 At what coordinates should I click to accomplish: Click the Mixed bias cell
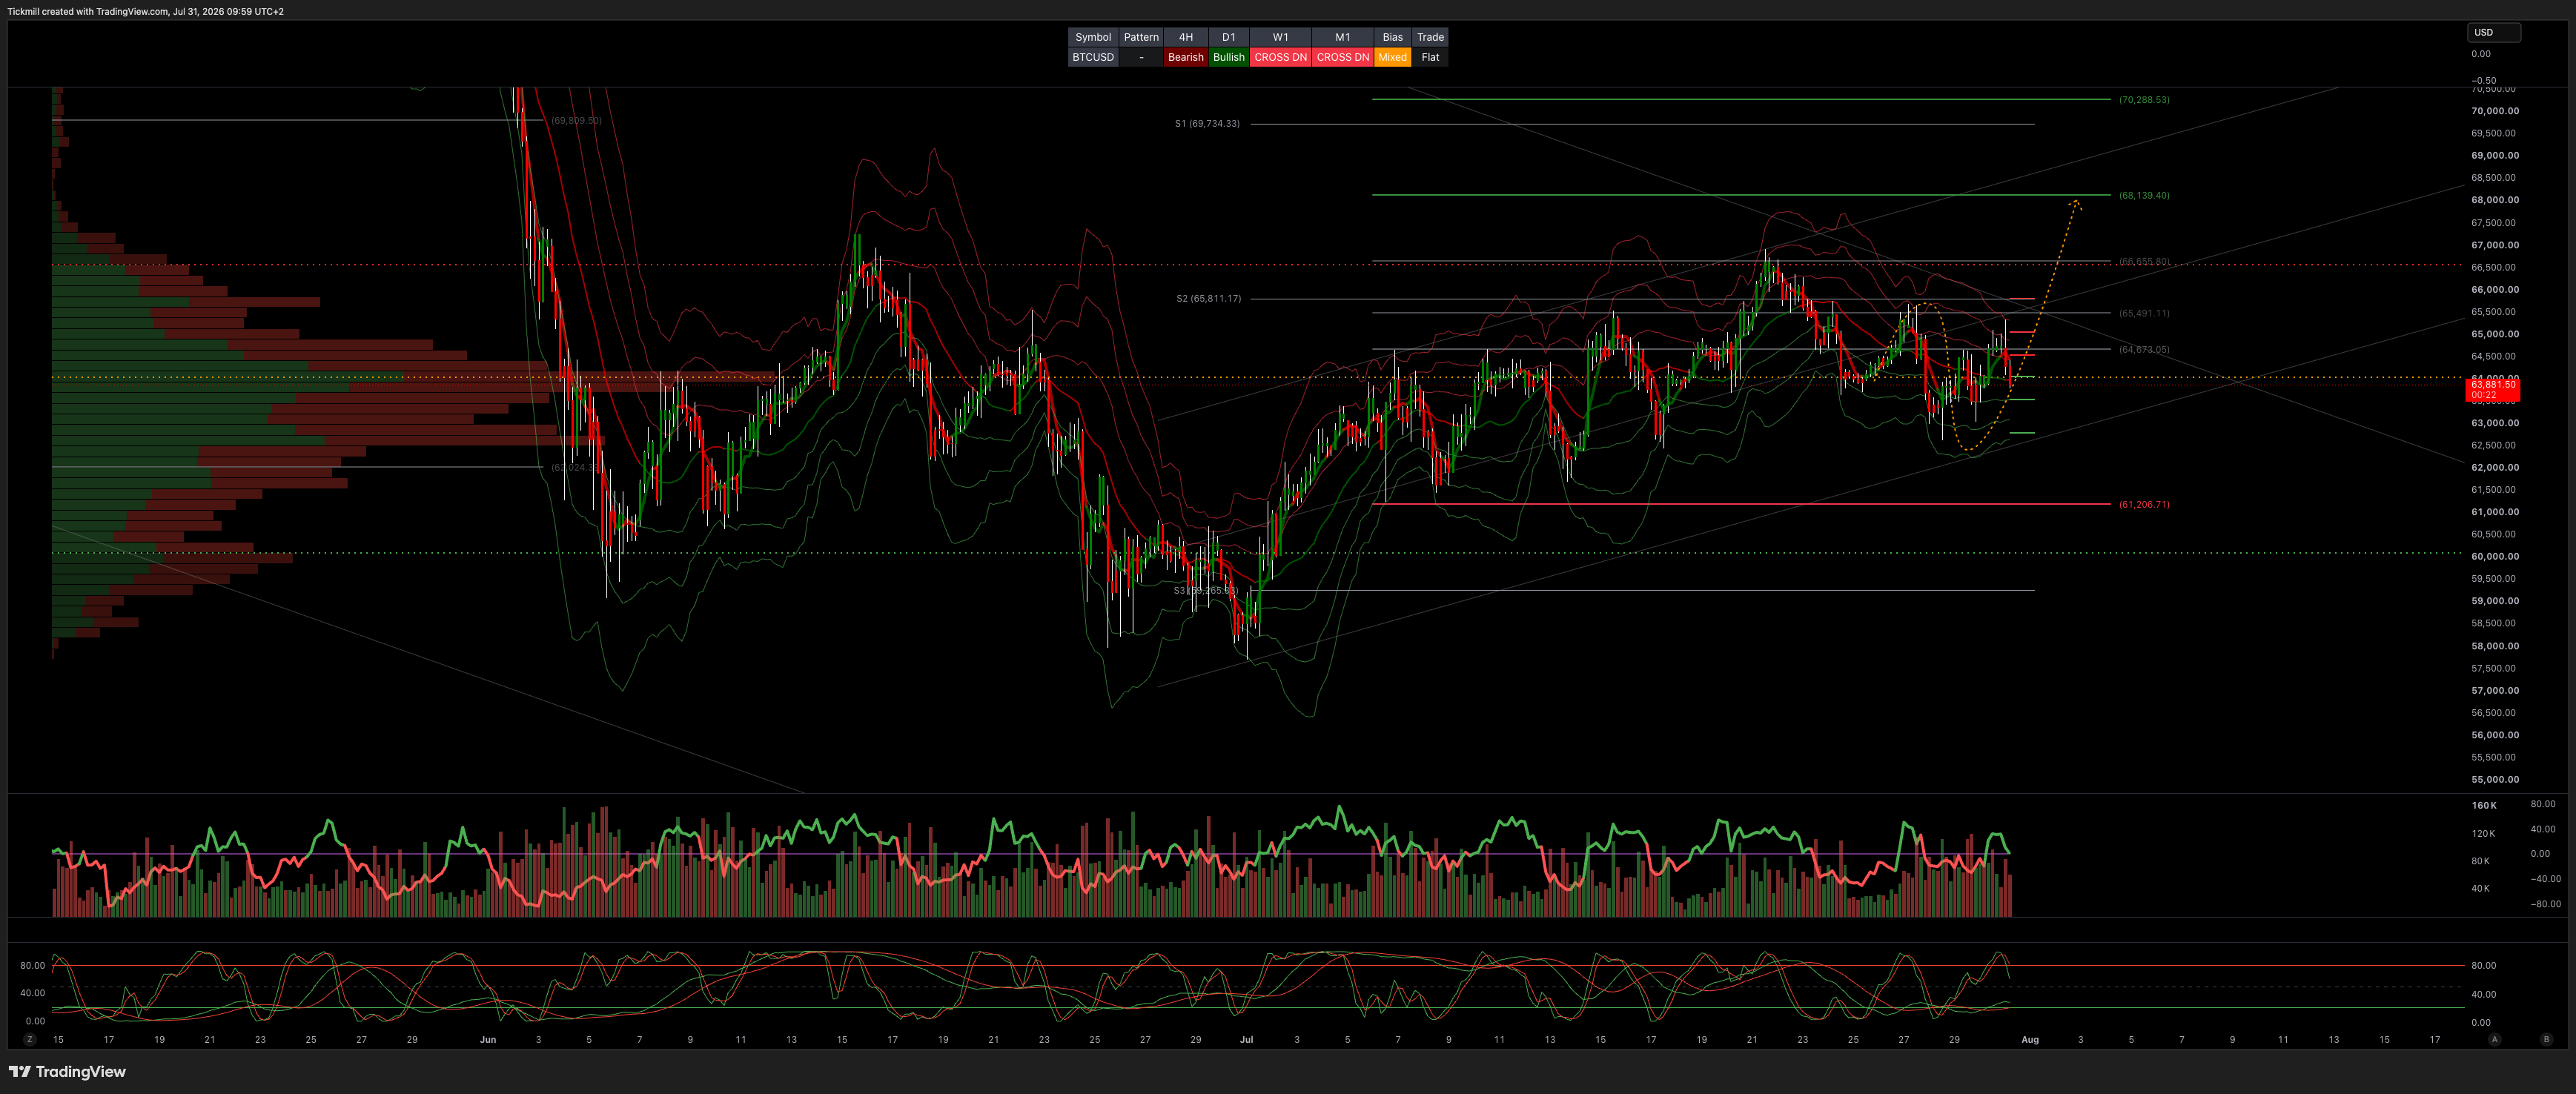pyautogui.click(x=1393, y=57)
